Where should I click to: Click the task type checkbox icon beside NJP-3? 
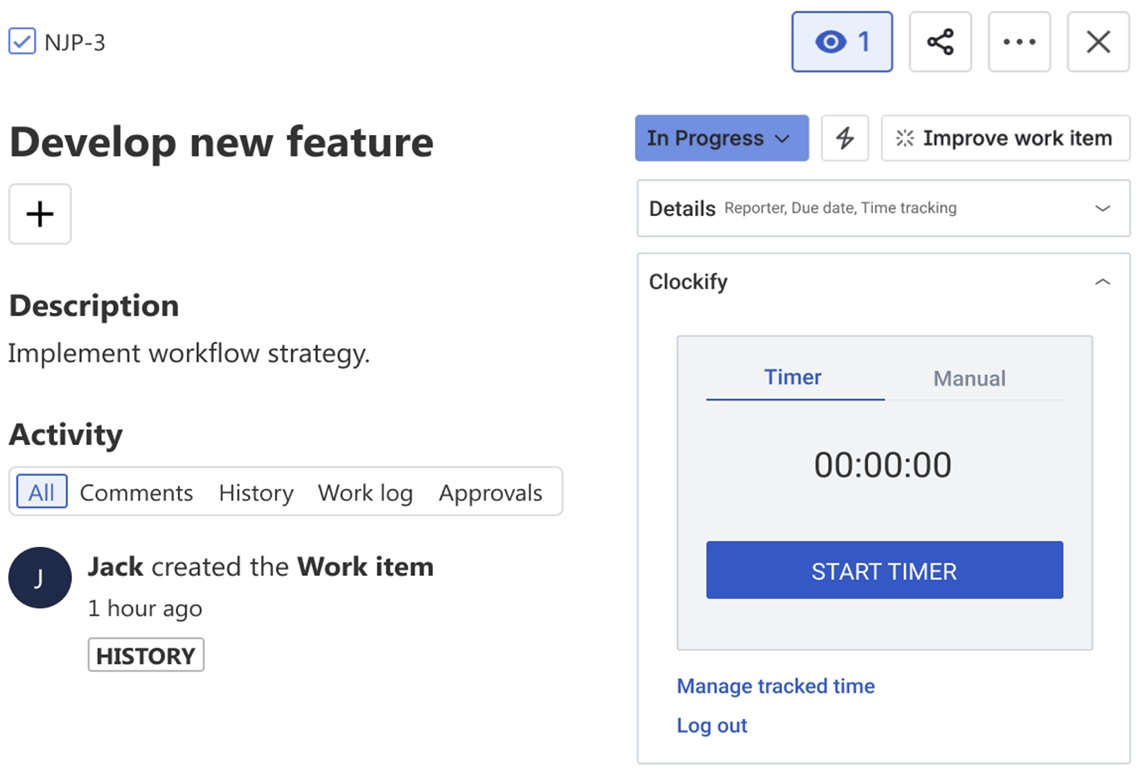pyautogui.click(x=22, y=41)
